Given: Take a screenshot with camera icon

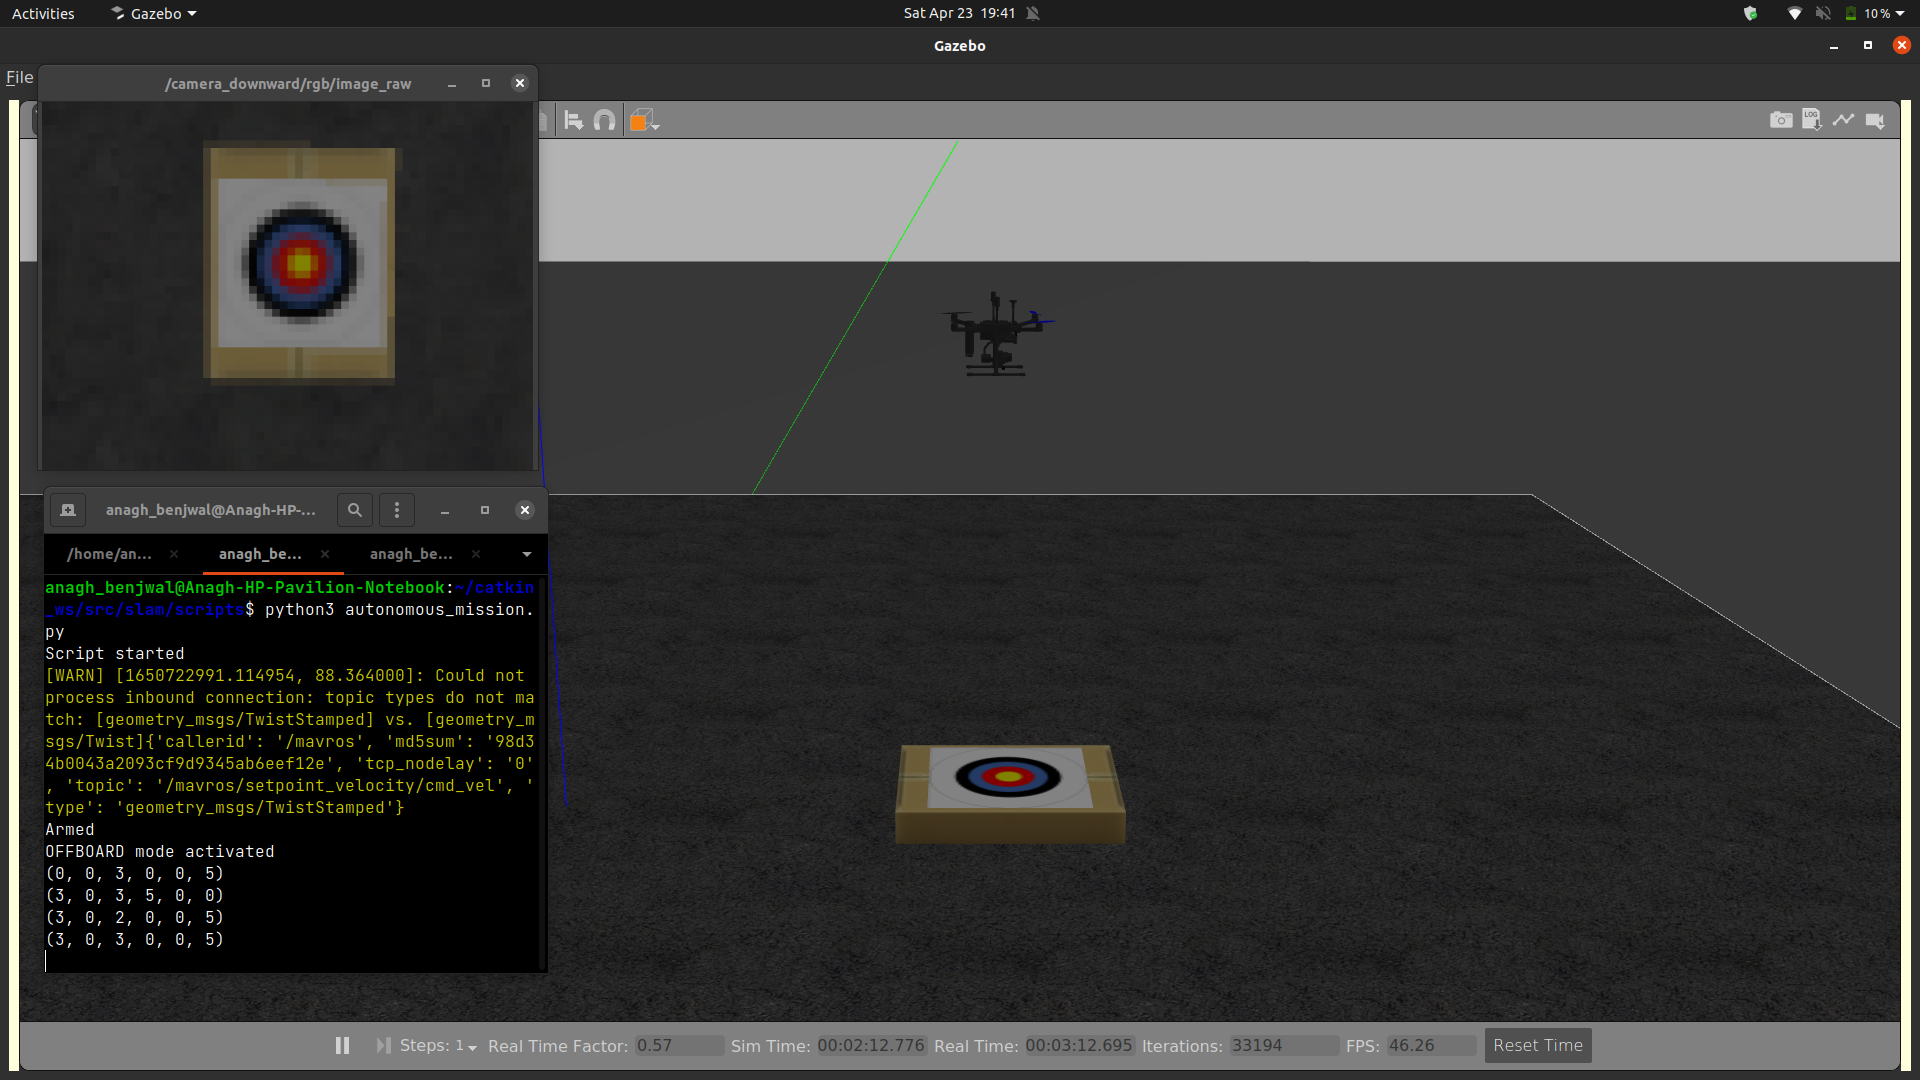Looking at the screenshot, I should click(x=1781, y=120).
